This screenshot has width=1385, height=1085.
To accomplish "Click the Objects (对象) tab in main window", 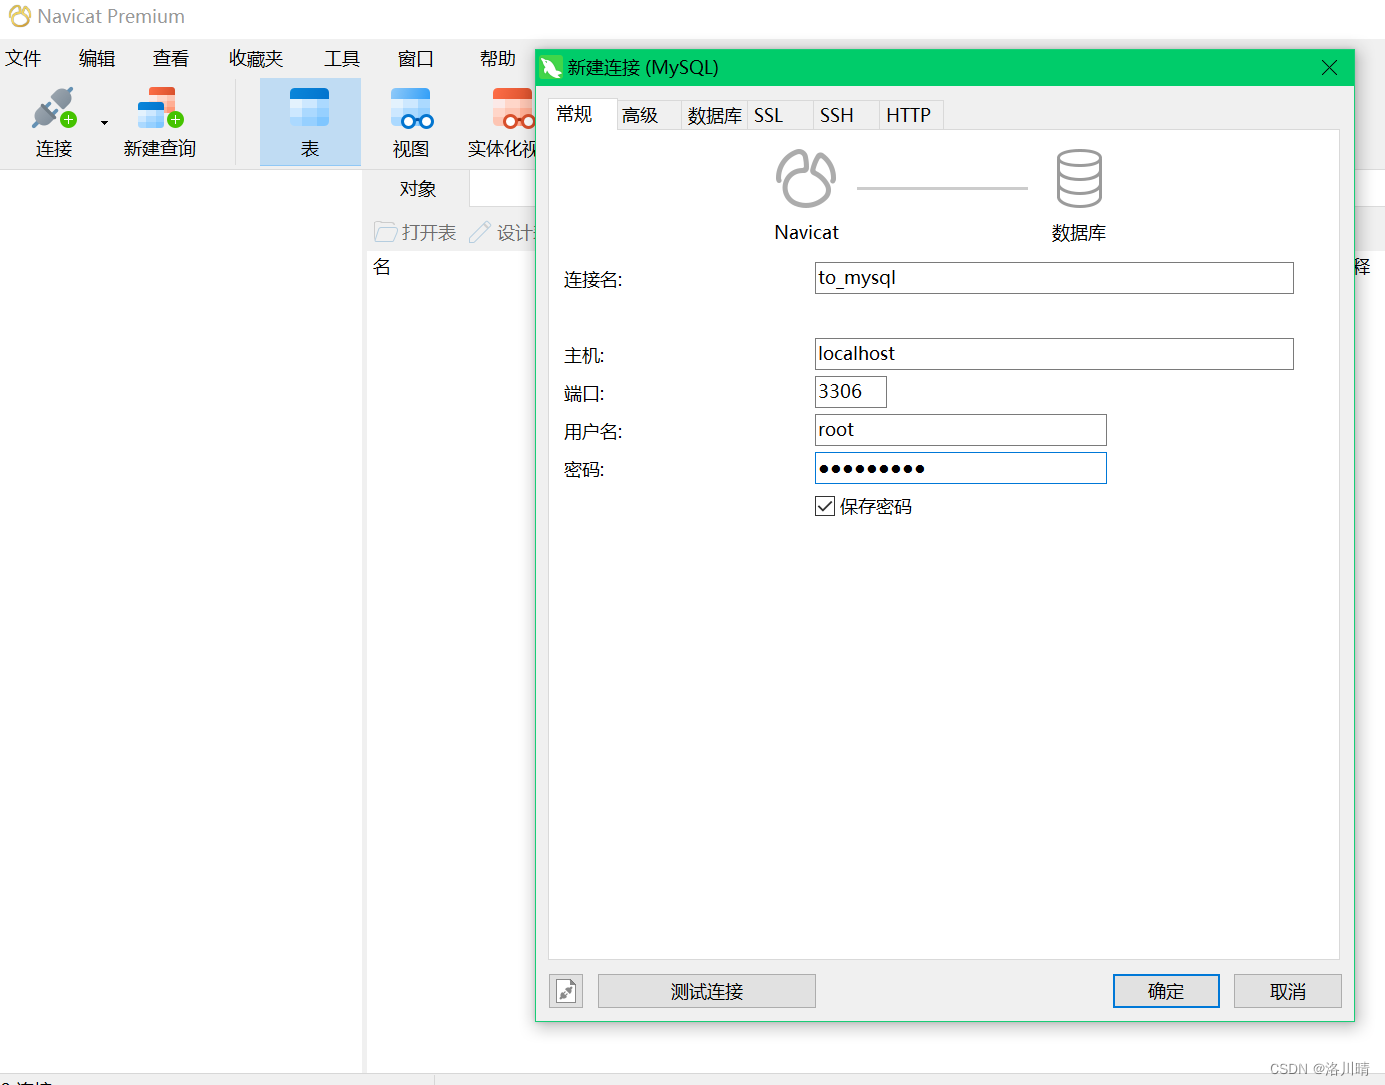I will click(x=418, y=188).
